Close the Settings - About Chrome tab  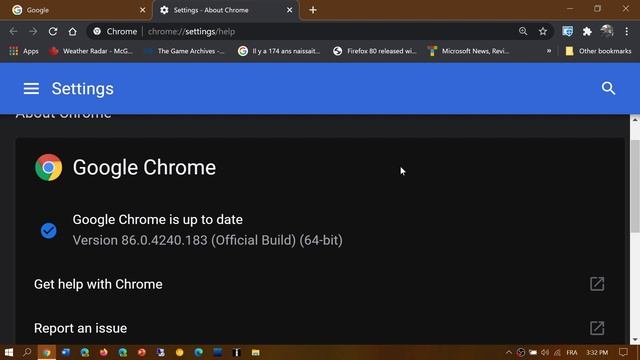click(289, 10)
